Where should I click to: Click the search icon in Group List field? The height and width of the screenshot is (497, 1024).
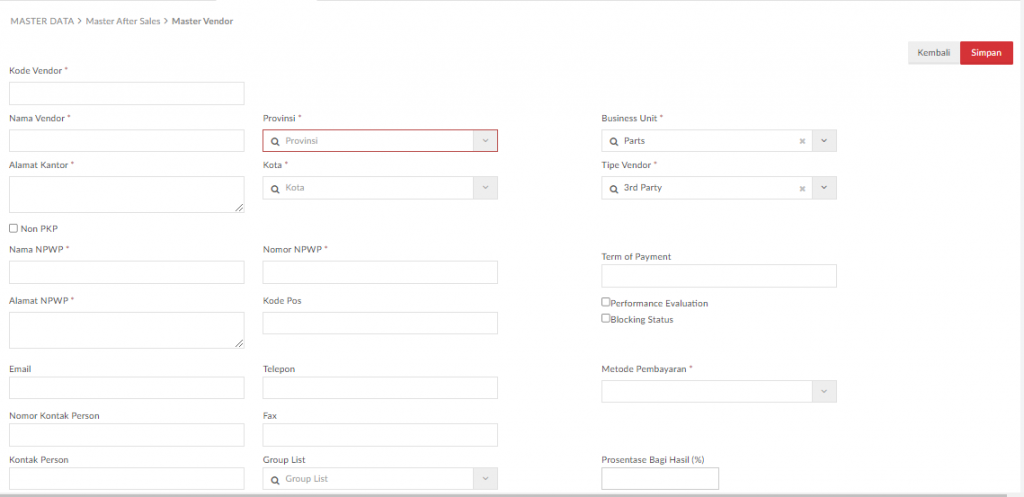tap(275, 479)
